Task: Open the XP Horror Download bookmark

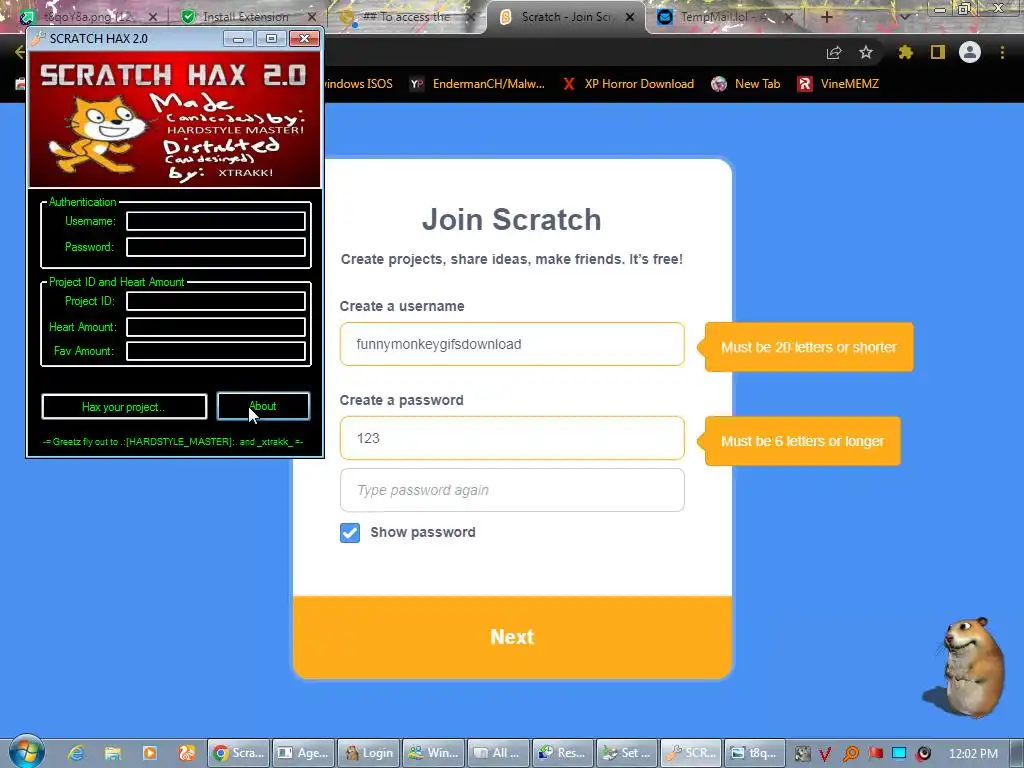Action: tap(628, 84)
